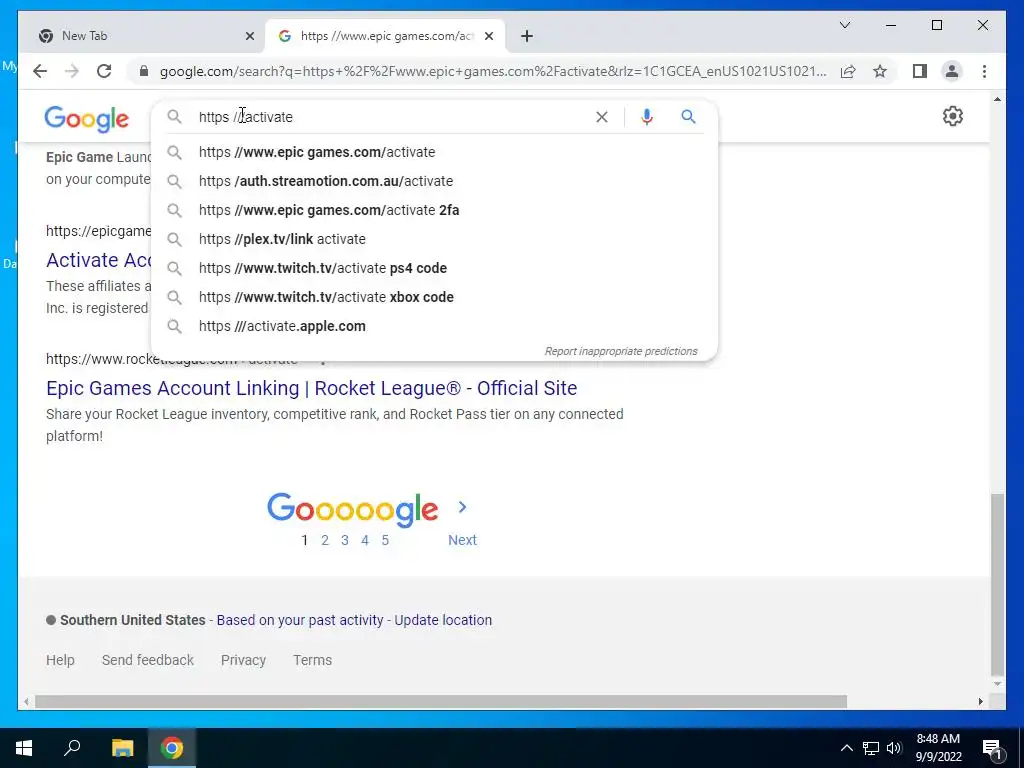Viewport: 1024px width, 768px height.
Task: Open Google quick settings gear
Action: pos(953,116)
